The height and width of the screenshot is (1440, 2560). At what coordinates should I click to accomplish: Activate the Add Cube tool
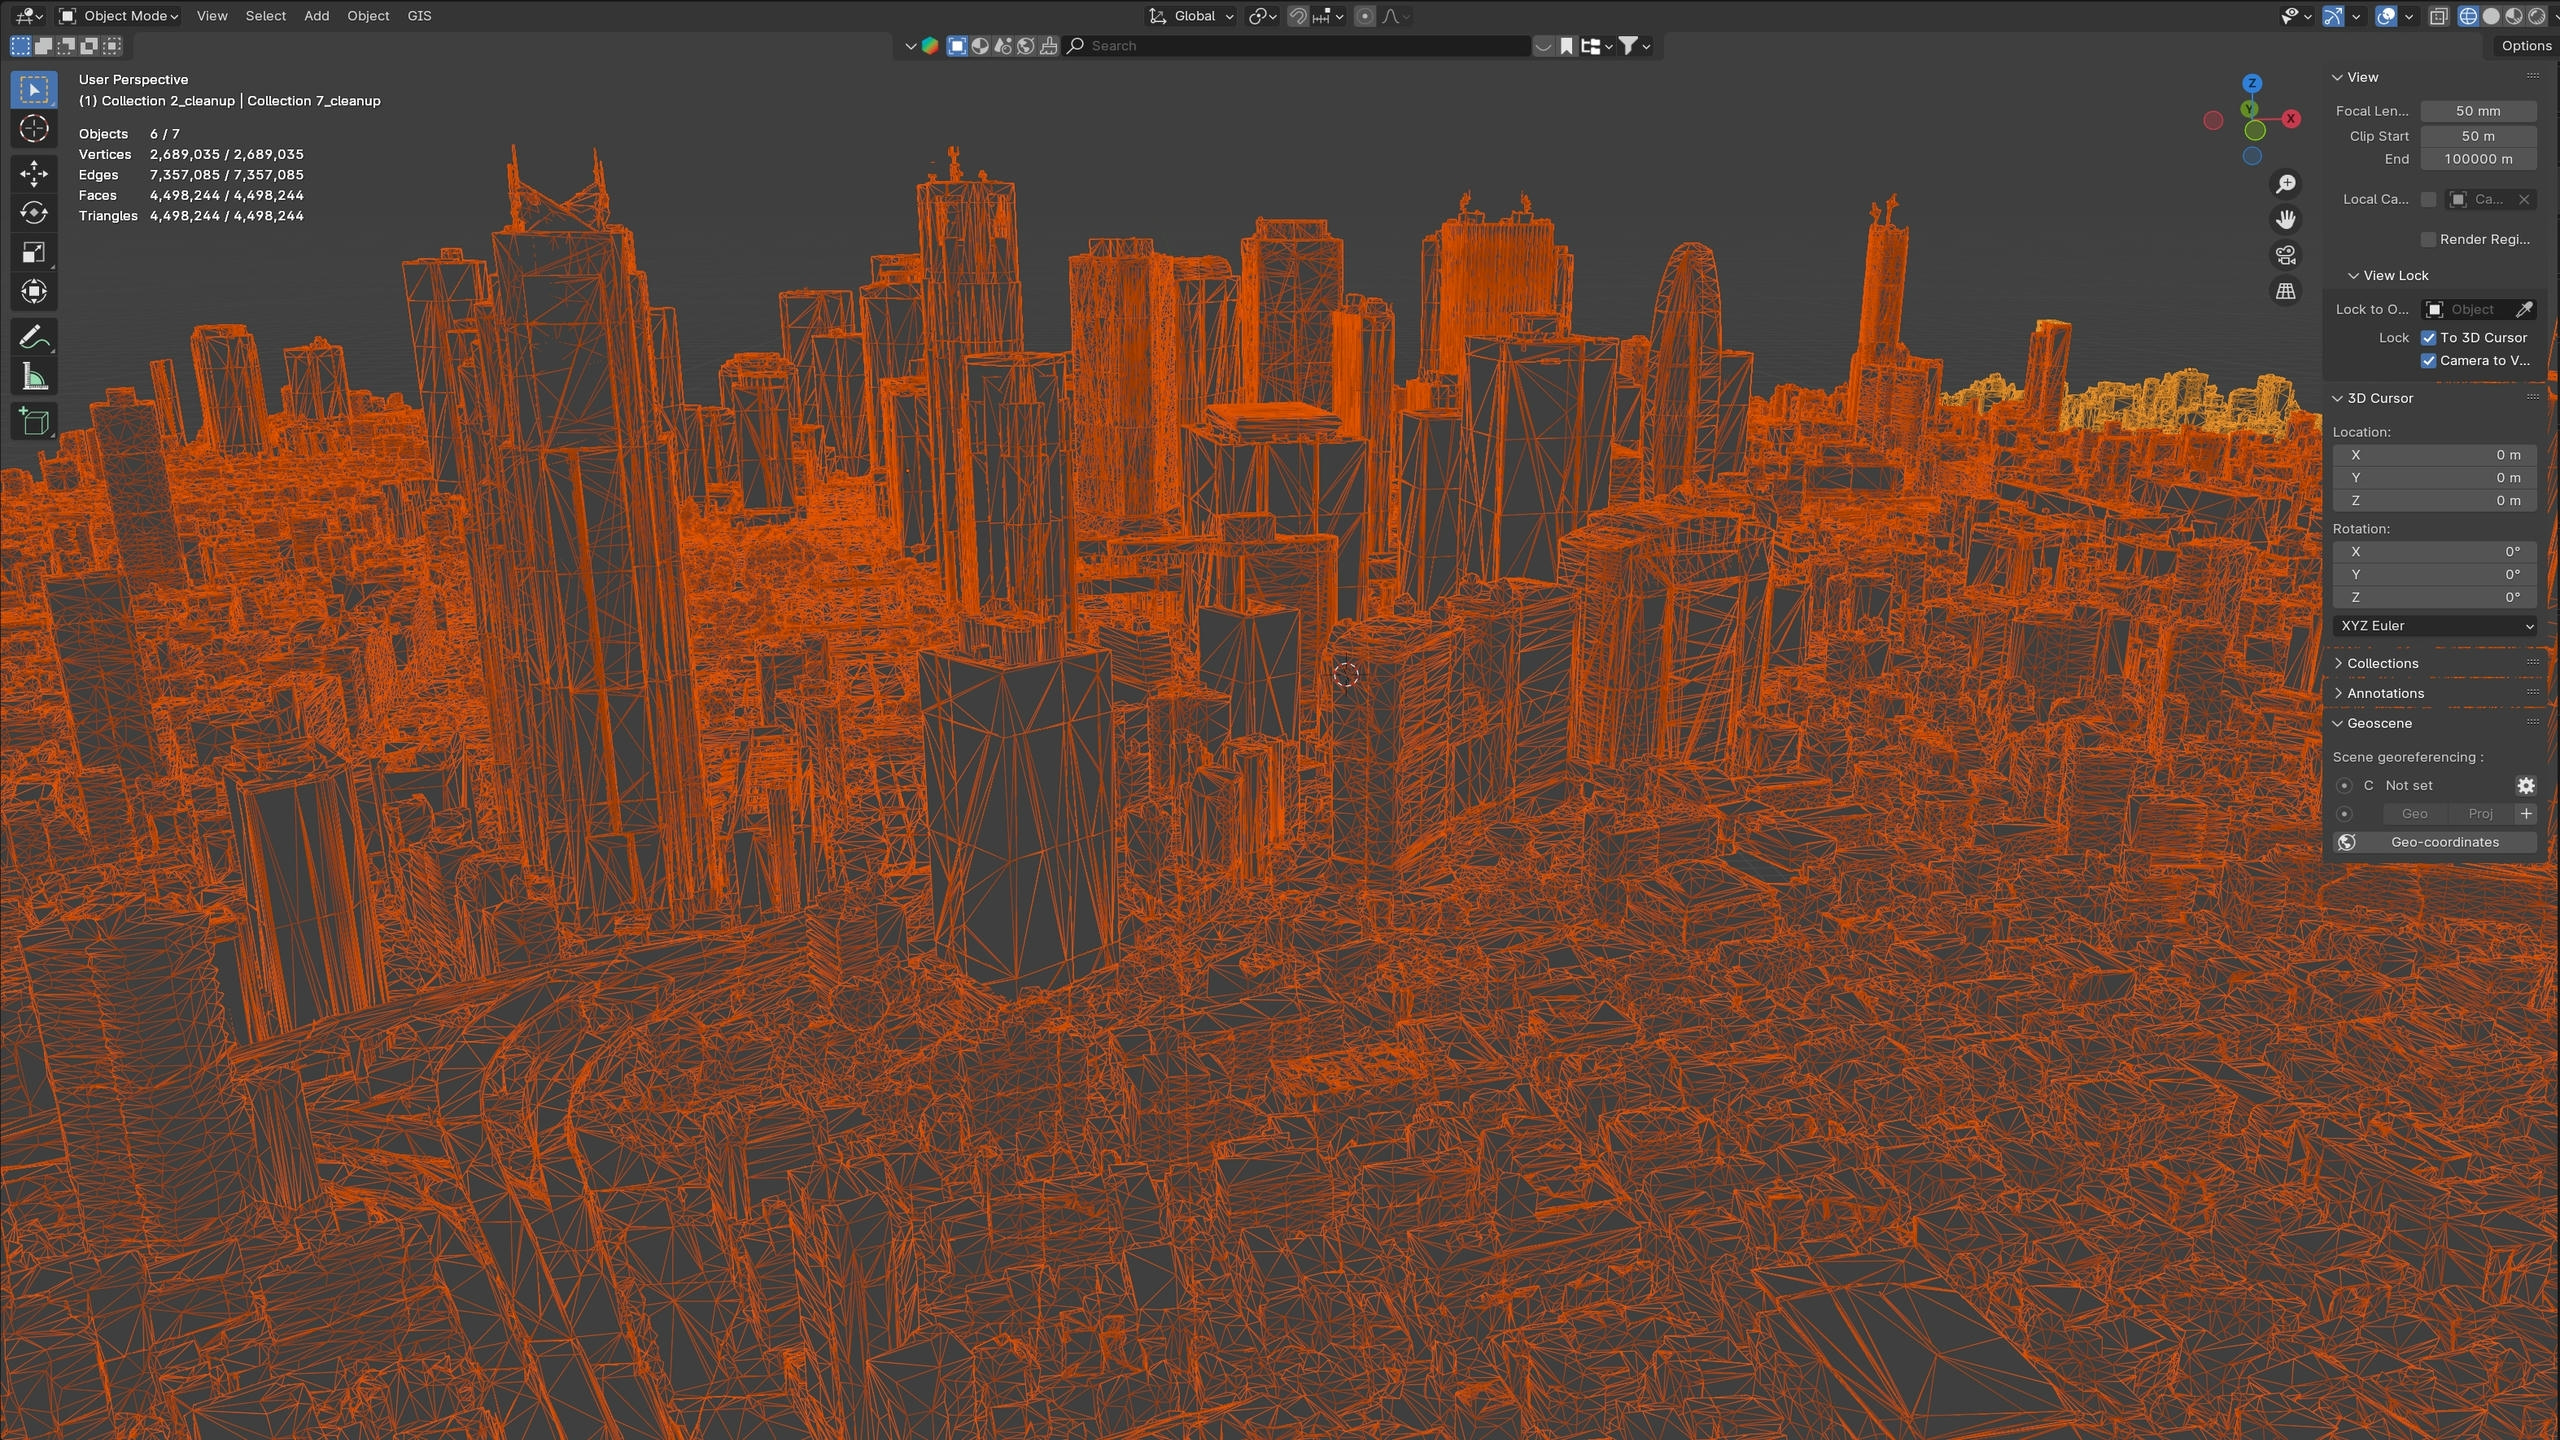point(34,422)
